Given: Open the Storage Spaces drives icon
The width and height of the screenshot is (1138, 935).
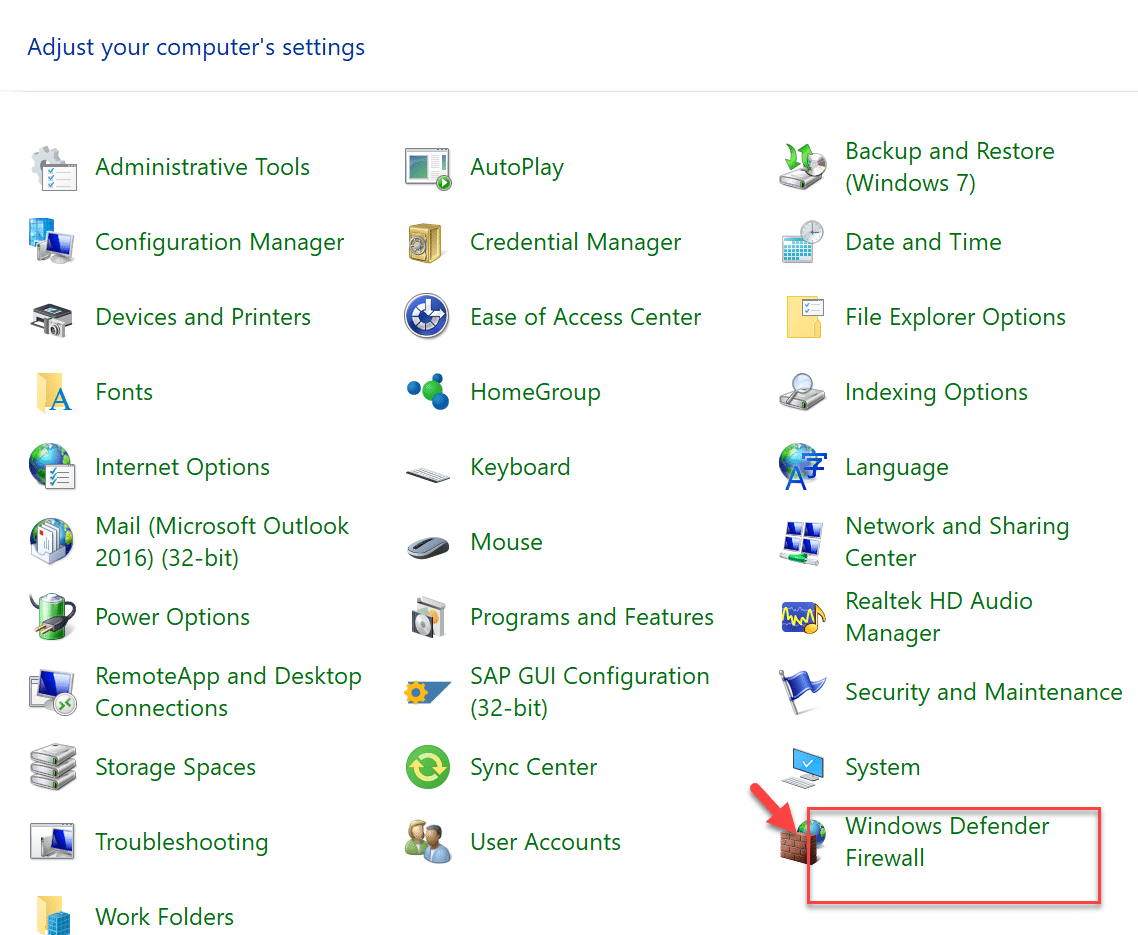Looking at the screenshot, I should [53, 768].
